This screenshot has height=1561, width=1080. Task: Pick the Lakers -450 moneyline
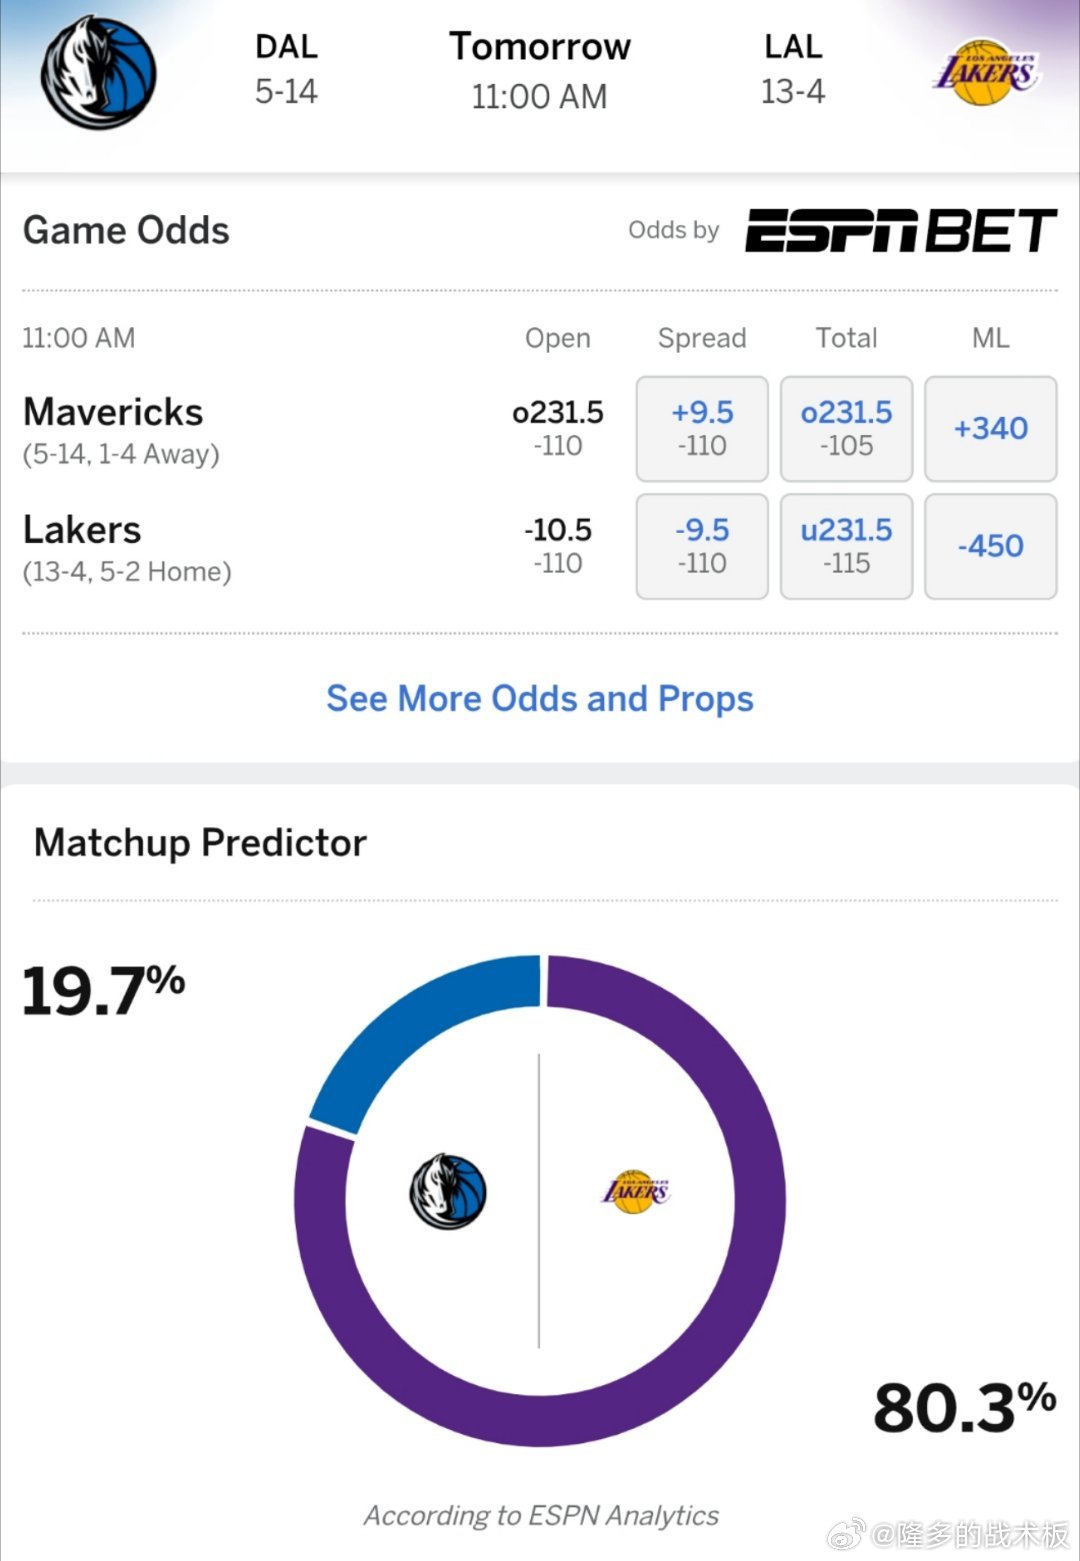coord(991,546)
